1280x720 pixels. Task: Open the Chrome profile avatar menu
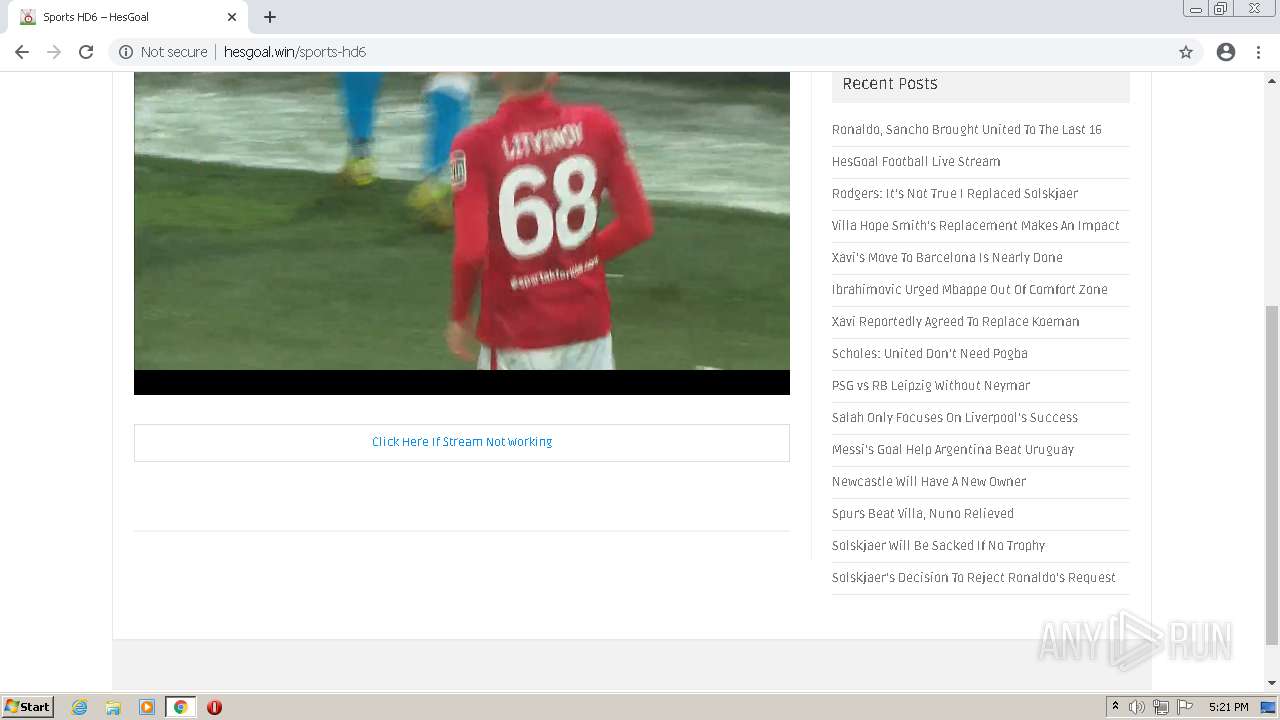[1226, 52]
